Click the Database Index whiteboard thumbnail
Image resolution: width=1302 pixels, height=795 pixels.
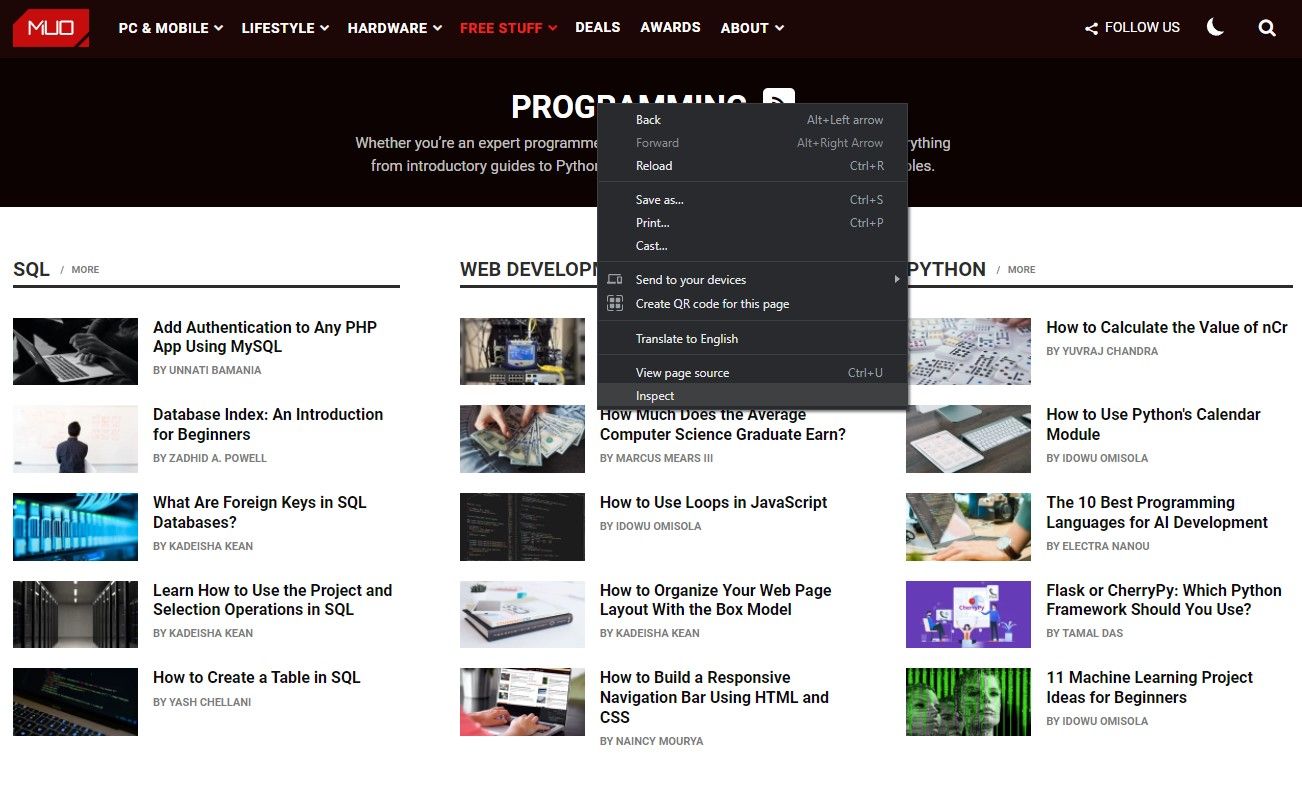pos(75,439)
